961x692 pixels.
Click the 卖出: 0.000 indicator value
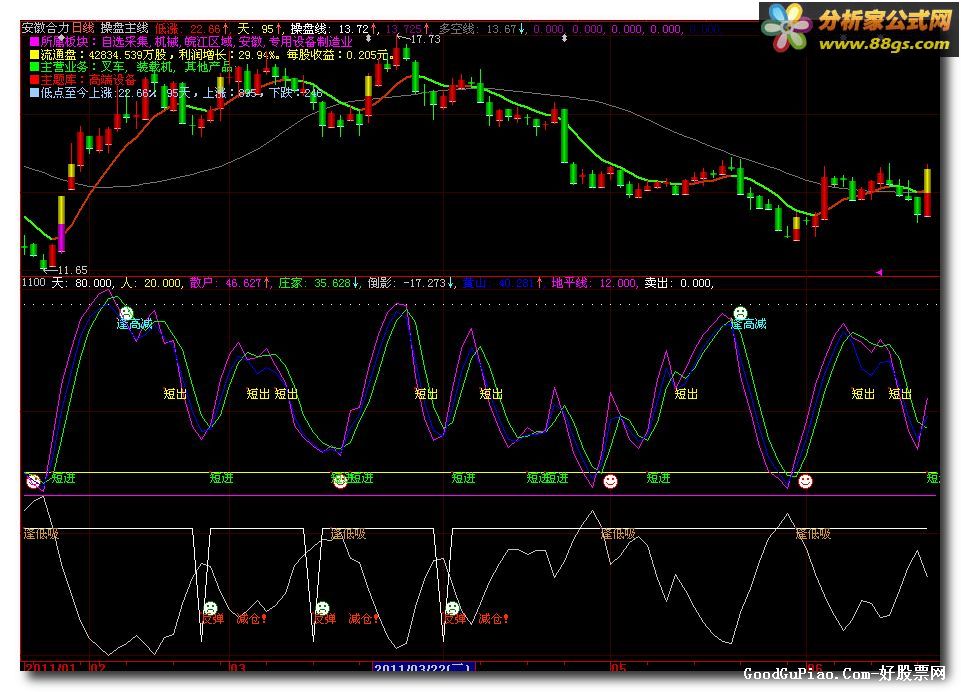678,283
